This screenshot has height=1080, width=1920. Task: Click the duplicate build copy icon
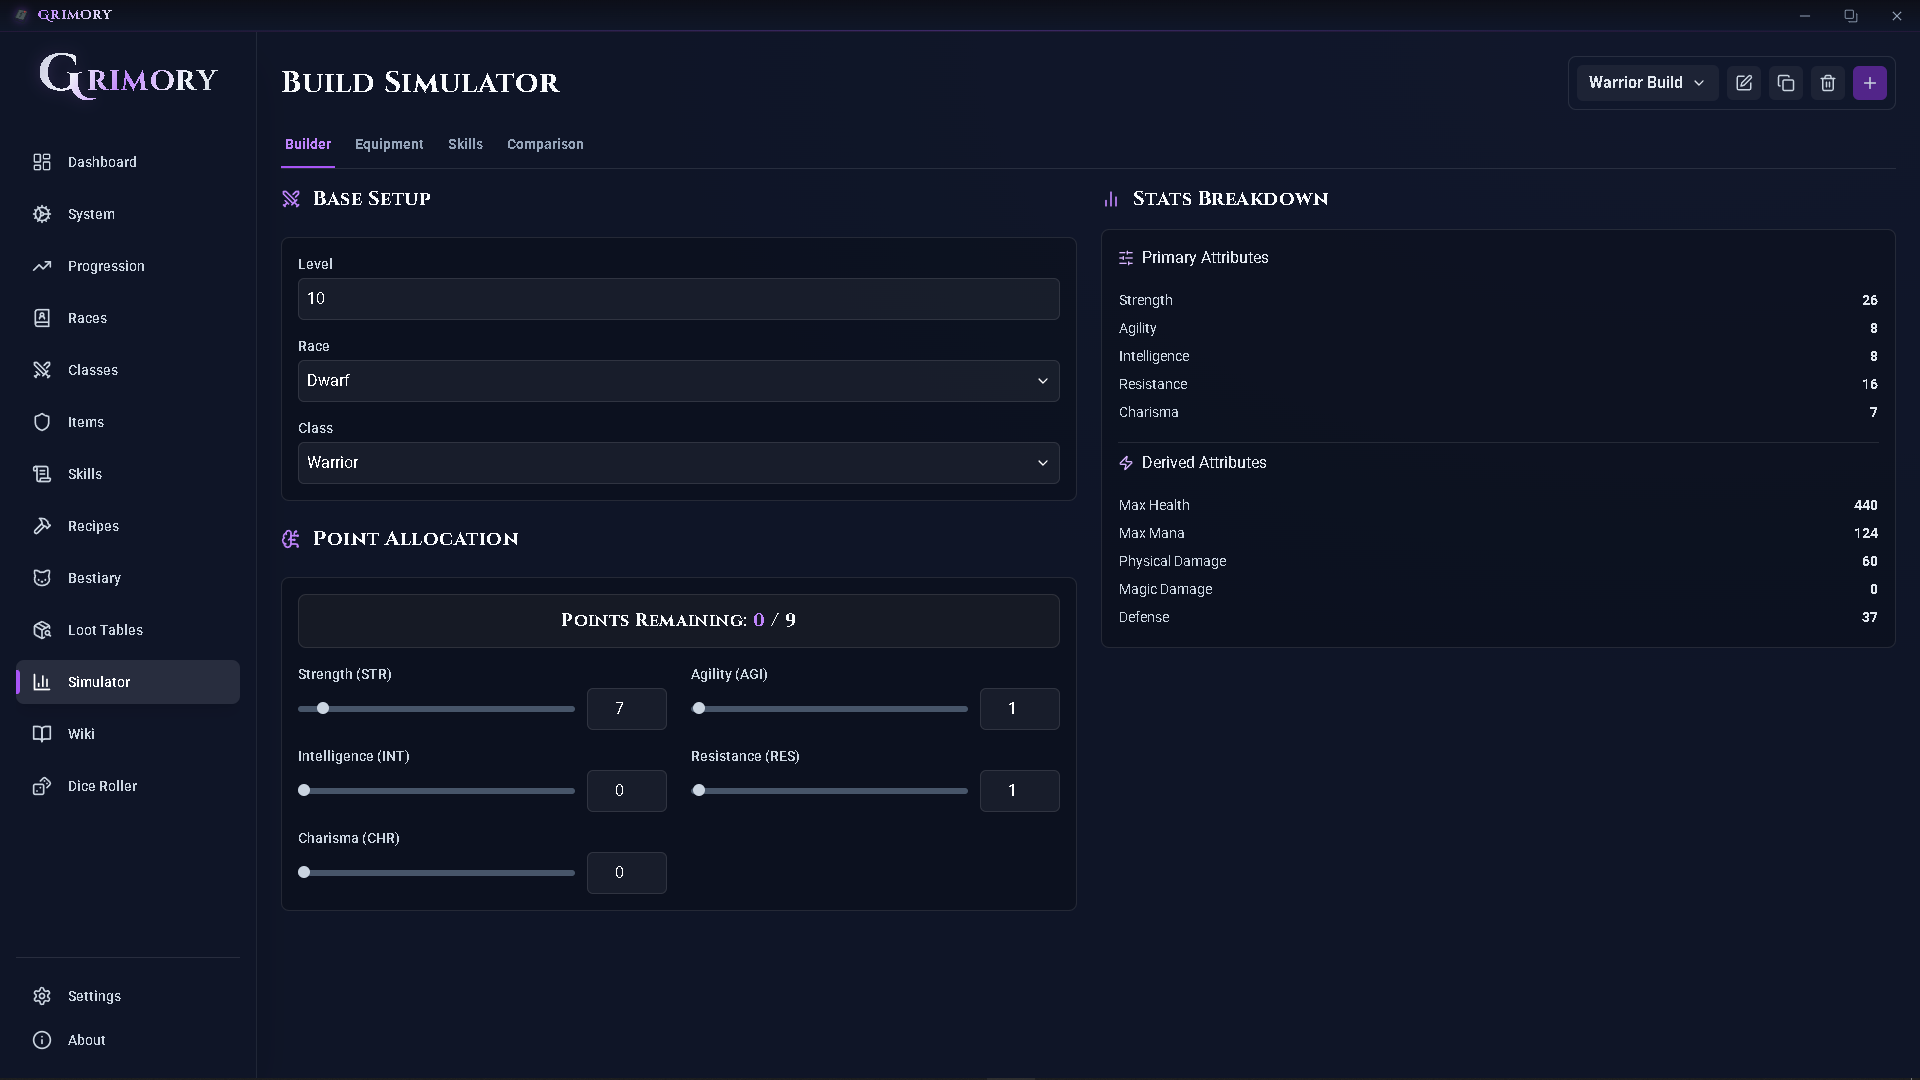click(x=1786, y=83)
